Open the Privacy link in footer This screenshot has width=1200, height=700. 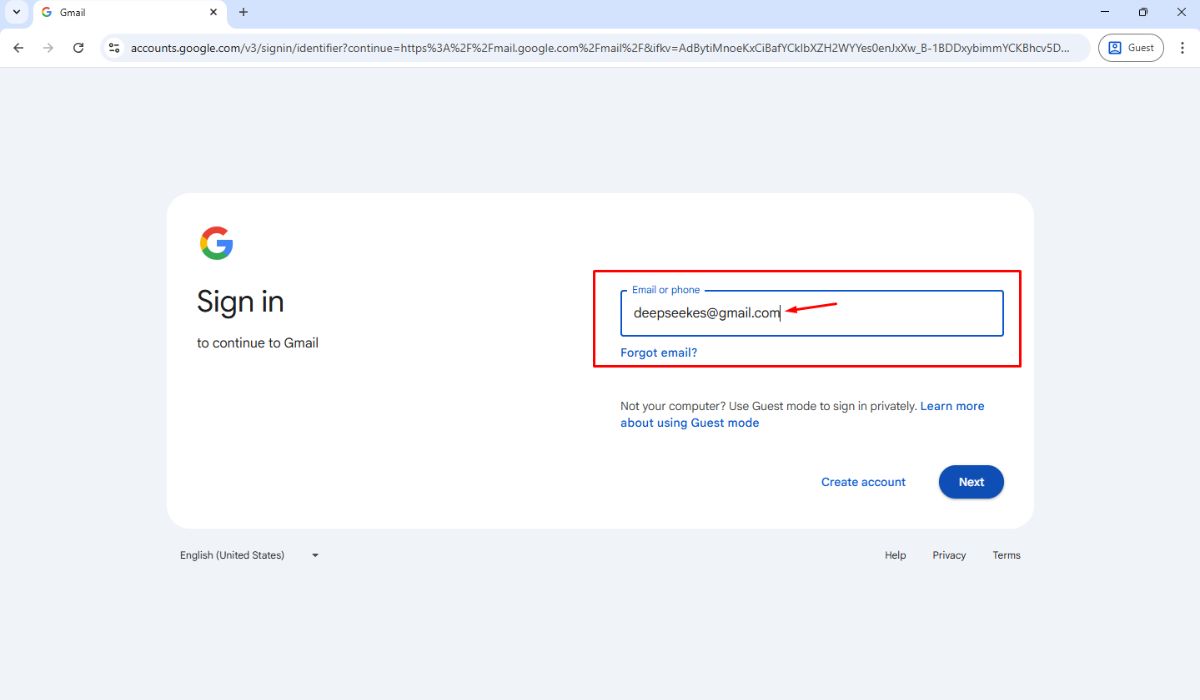[949, 555]
